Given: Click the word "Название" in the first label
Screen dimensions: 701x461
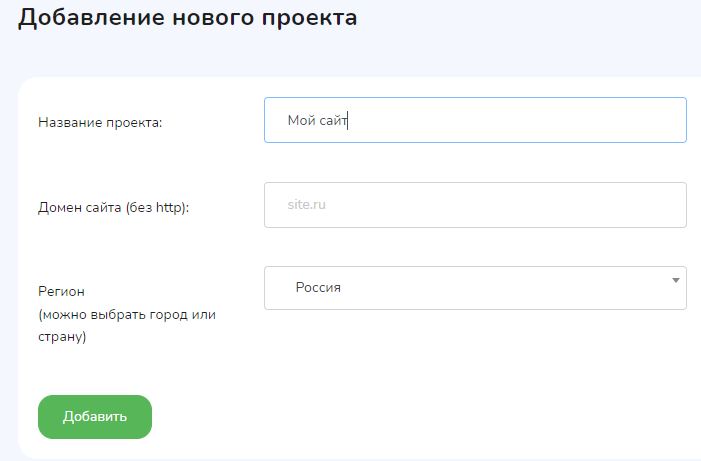Looking at the screenshot, I should coord(68,122).
